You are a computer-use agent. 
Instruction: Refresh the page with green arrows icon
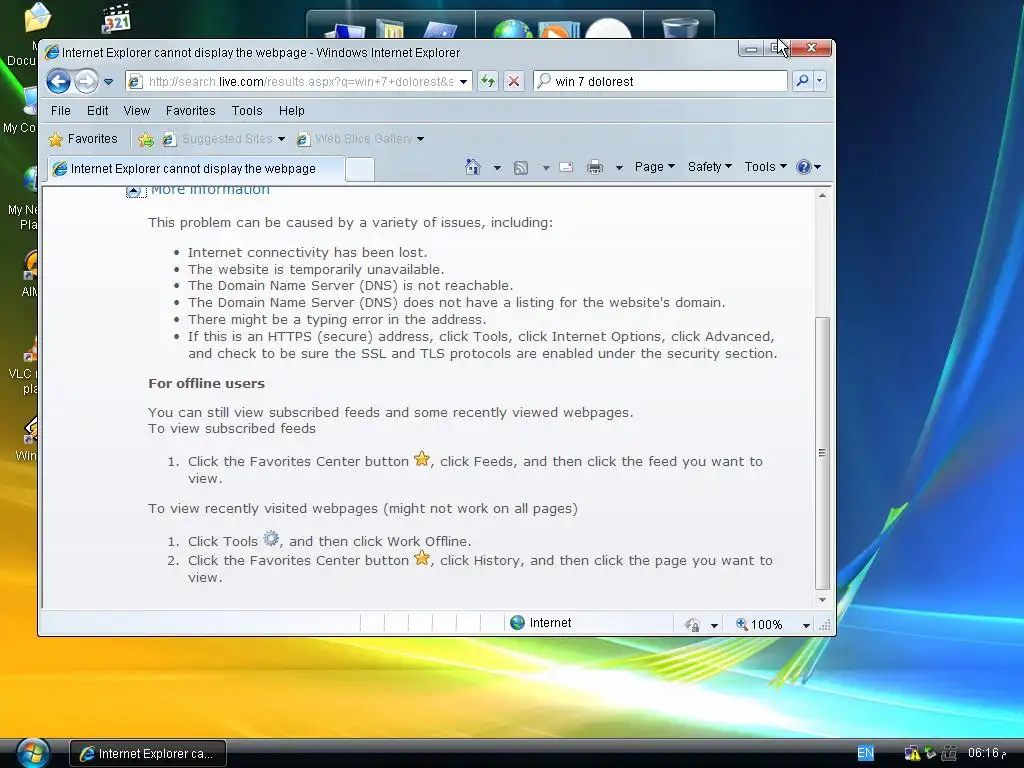[488, 82]
